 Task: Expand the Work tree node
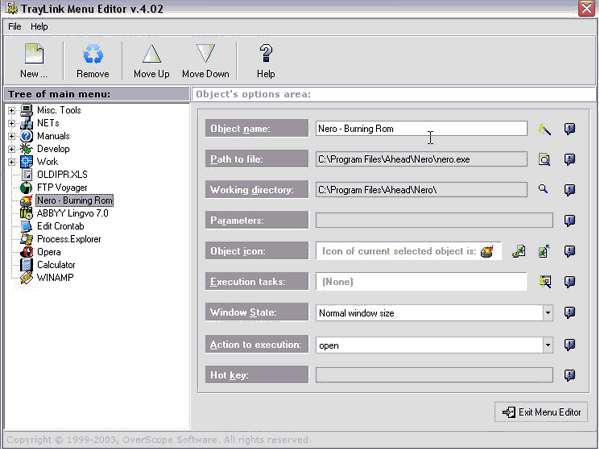(11, 162)
